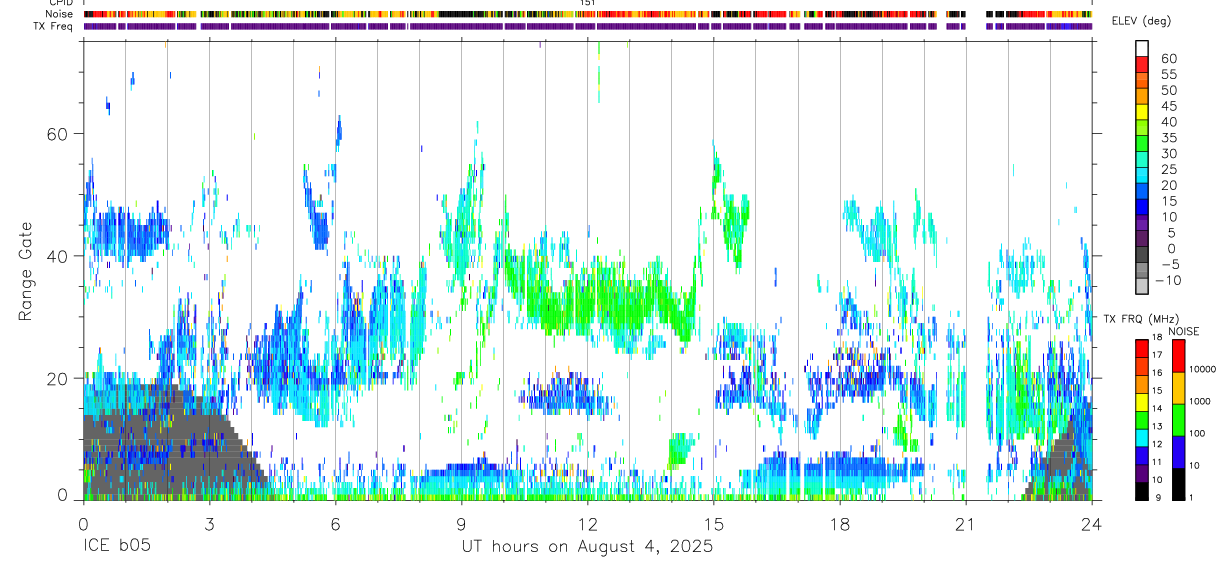Viewport: 1228px width, 567px height.
Task: Pick the light gray bottom segment of elevation colorbar
Action: (1142, 285)
